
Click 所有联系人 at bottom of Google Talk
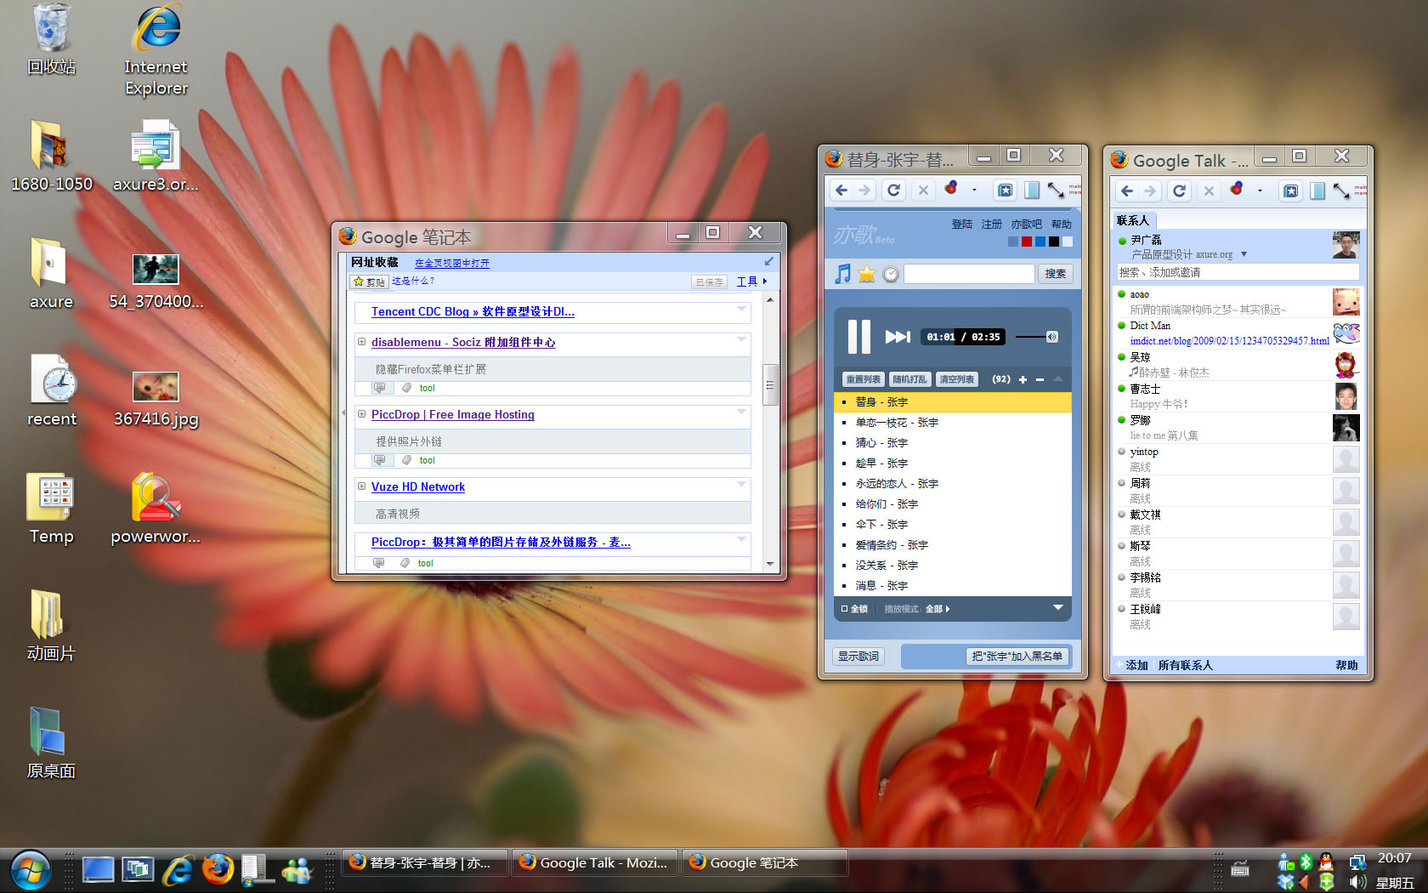click(x=1185, y=665)
